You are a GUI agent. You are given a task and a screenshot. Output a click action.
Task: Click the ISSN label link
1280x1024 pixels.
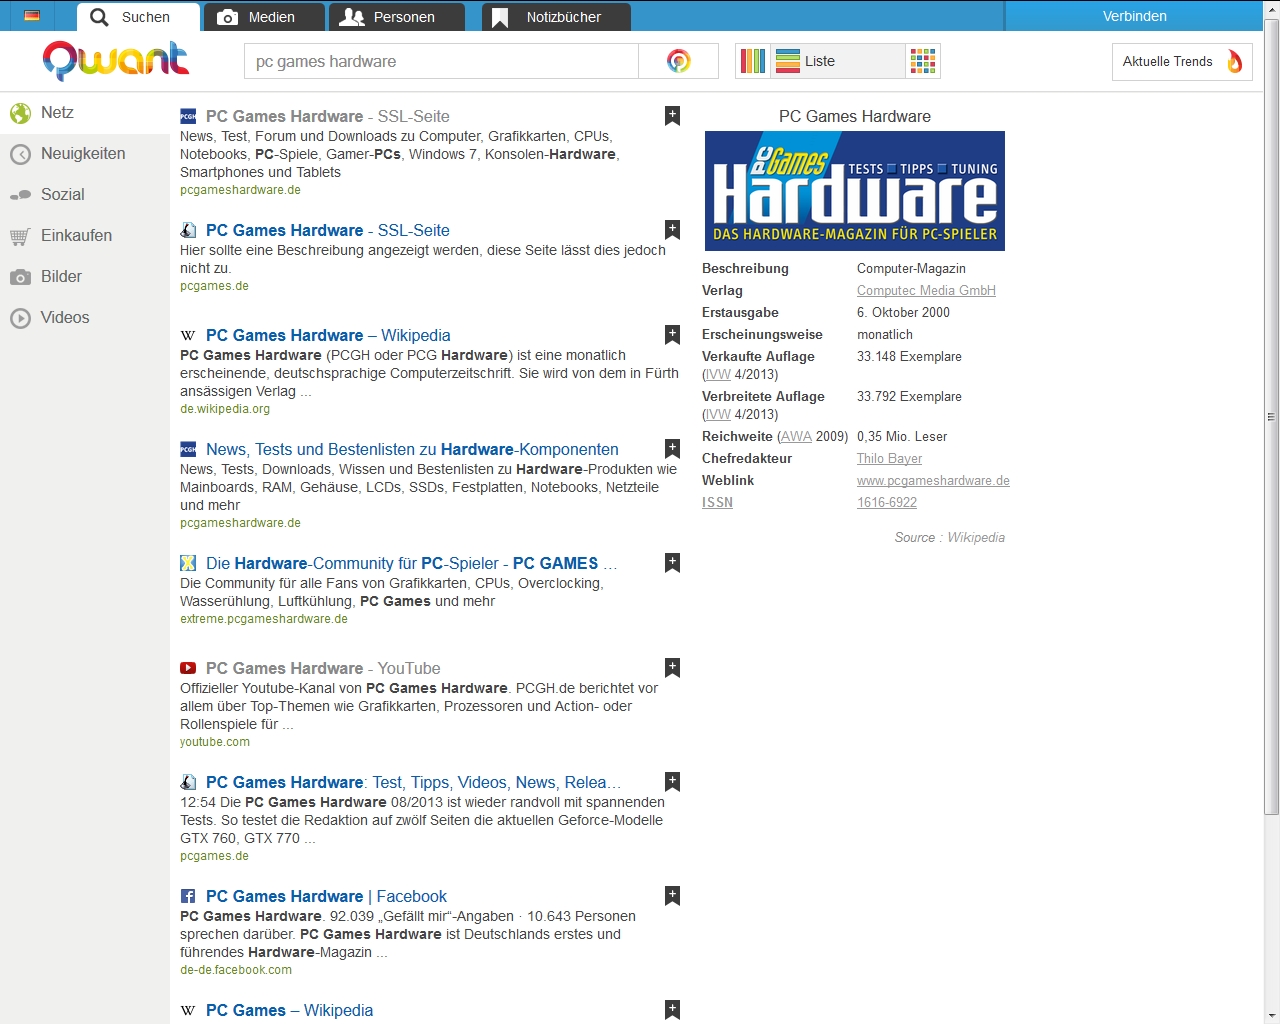[717, 503]
